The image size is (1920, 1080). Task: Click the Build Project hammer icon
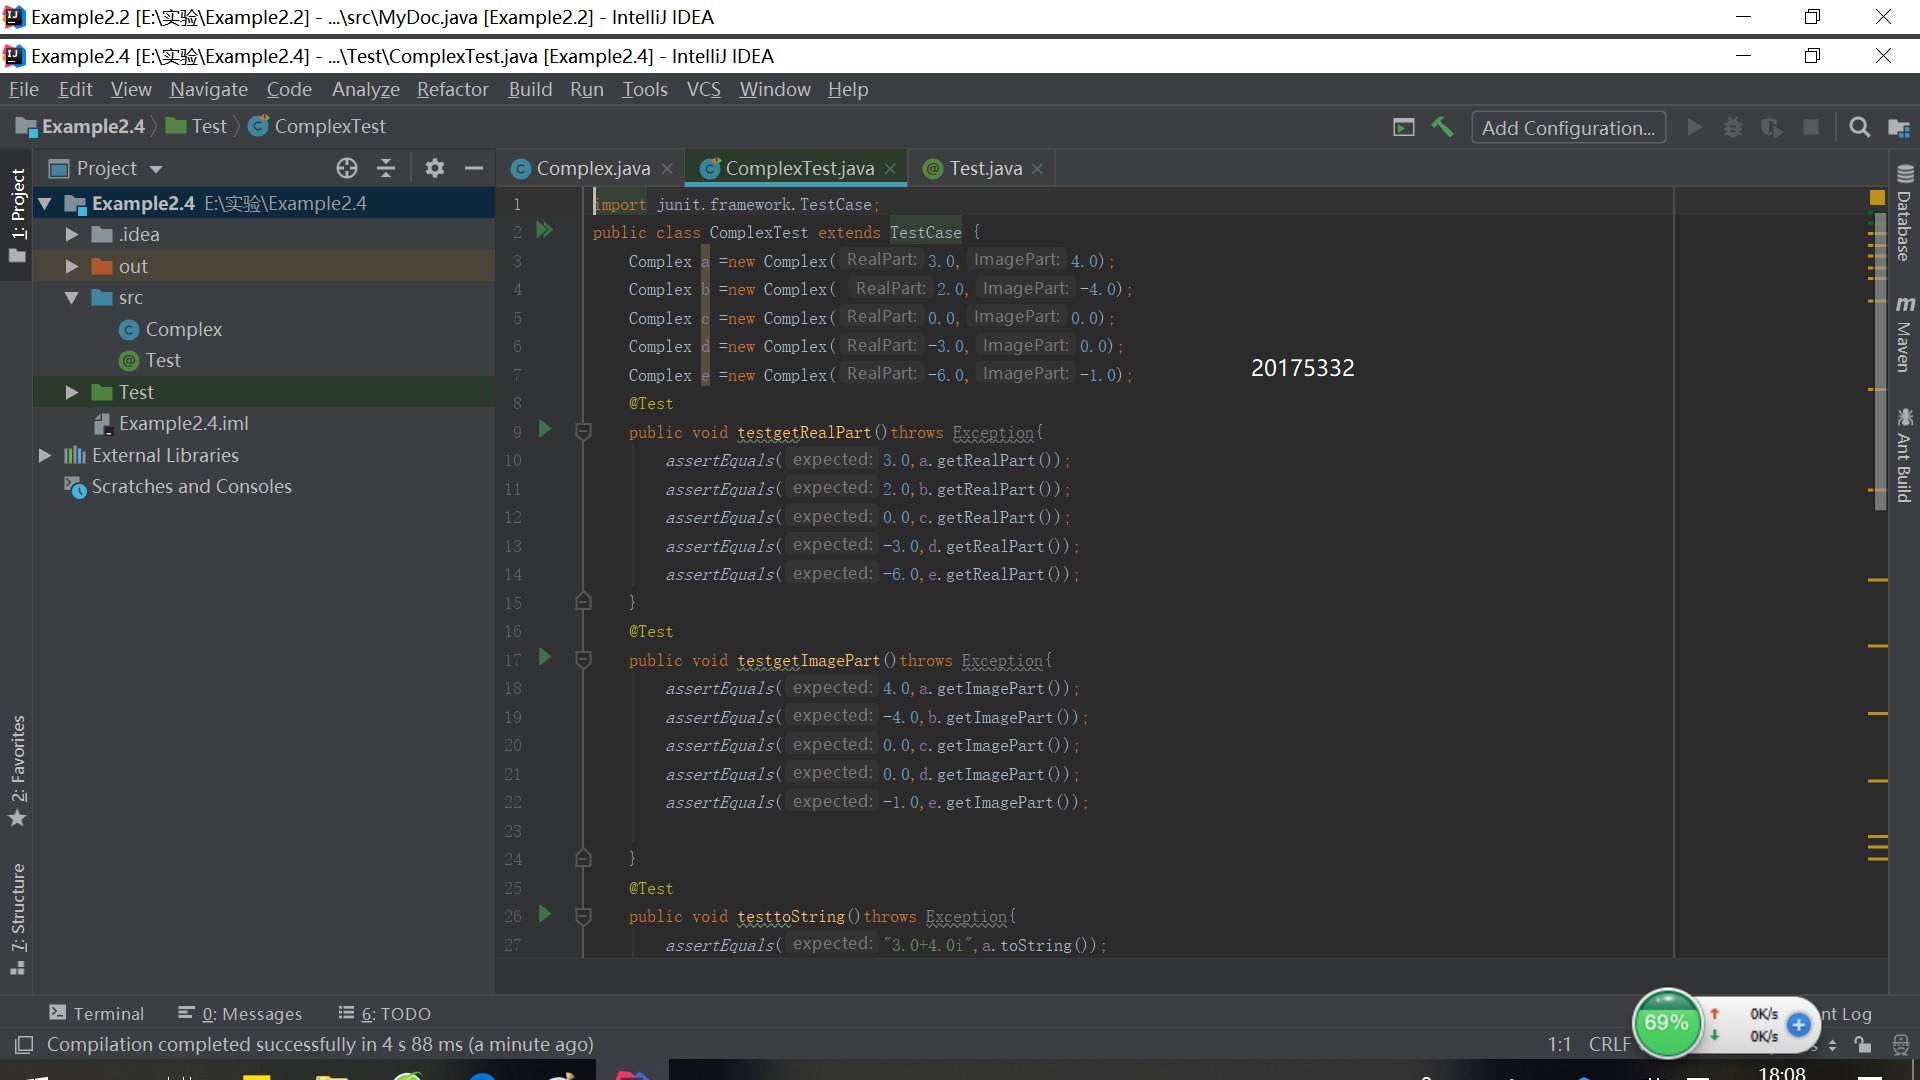(x=1442, y=127)
